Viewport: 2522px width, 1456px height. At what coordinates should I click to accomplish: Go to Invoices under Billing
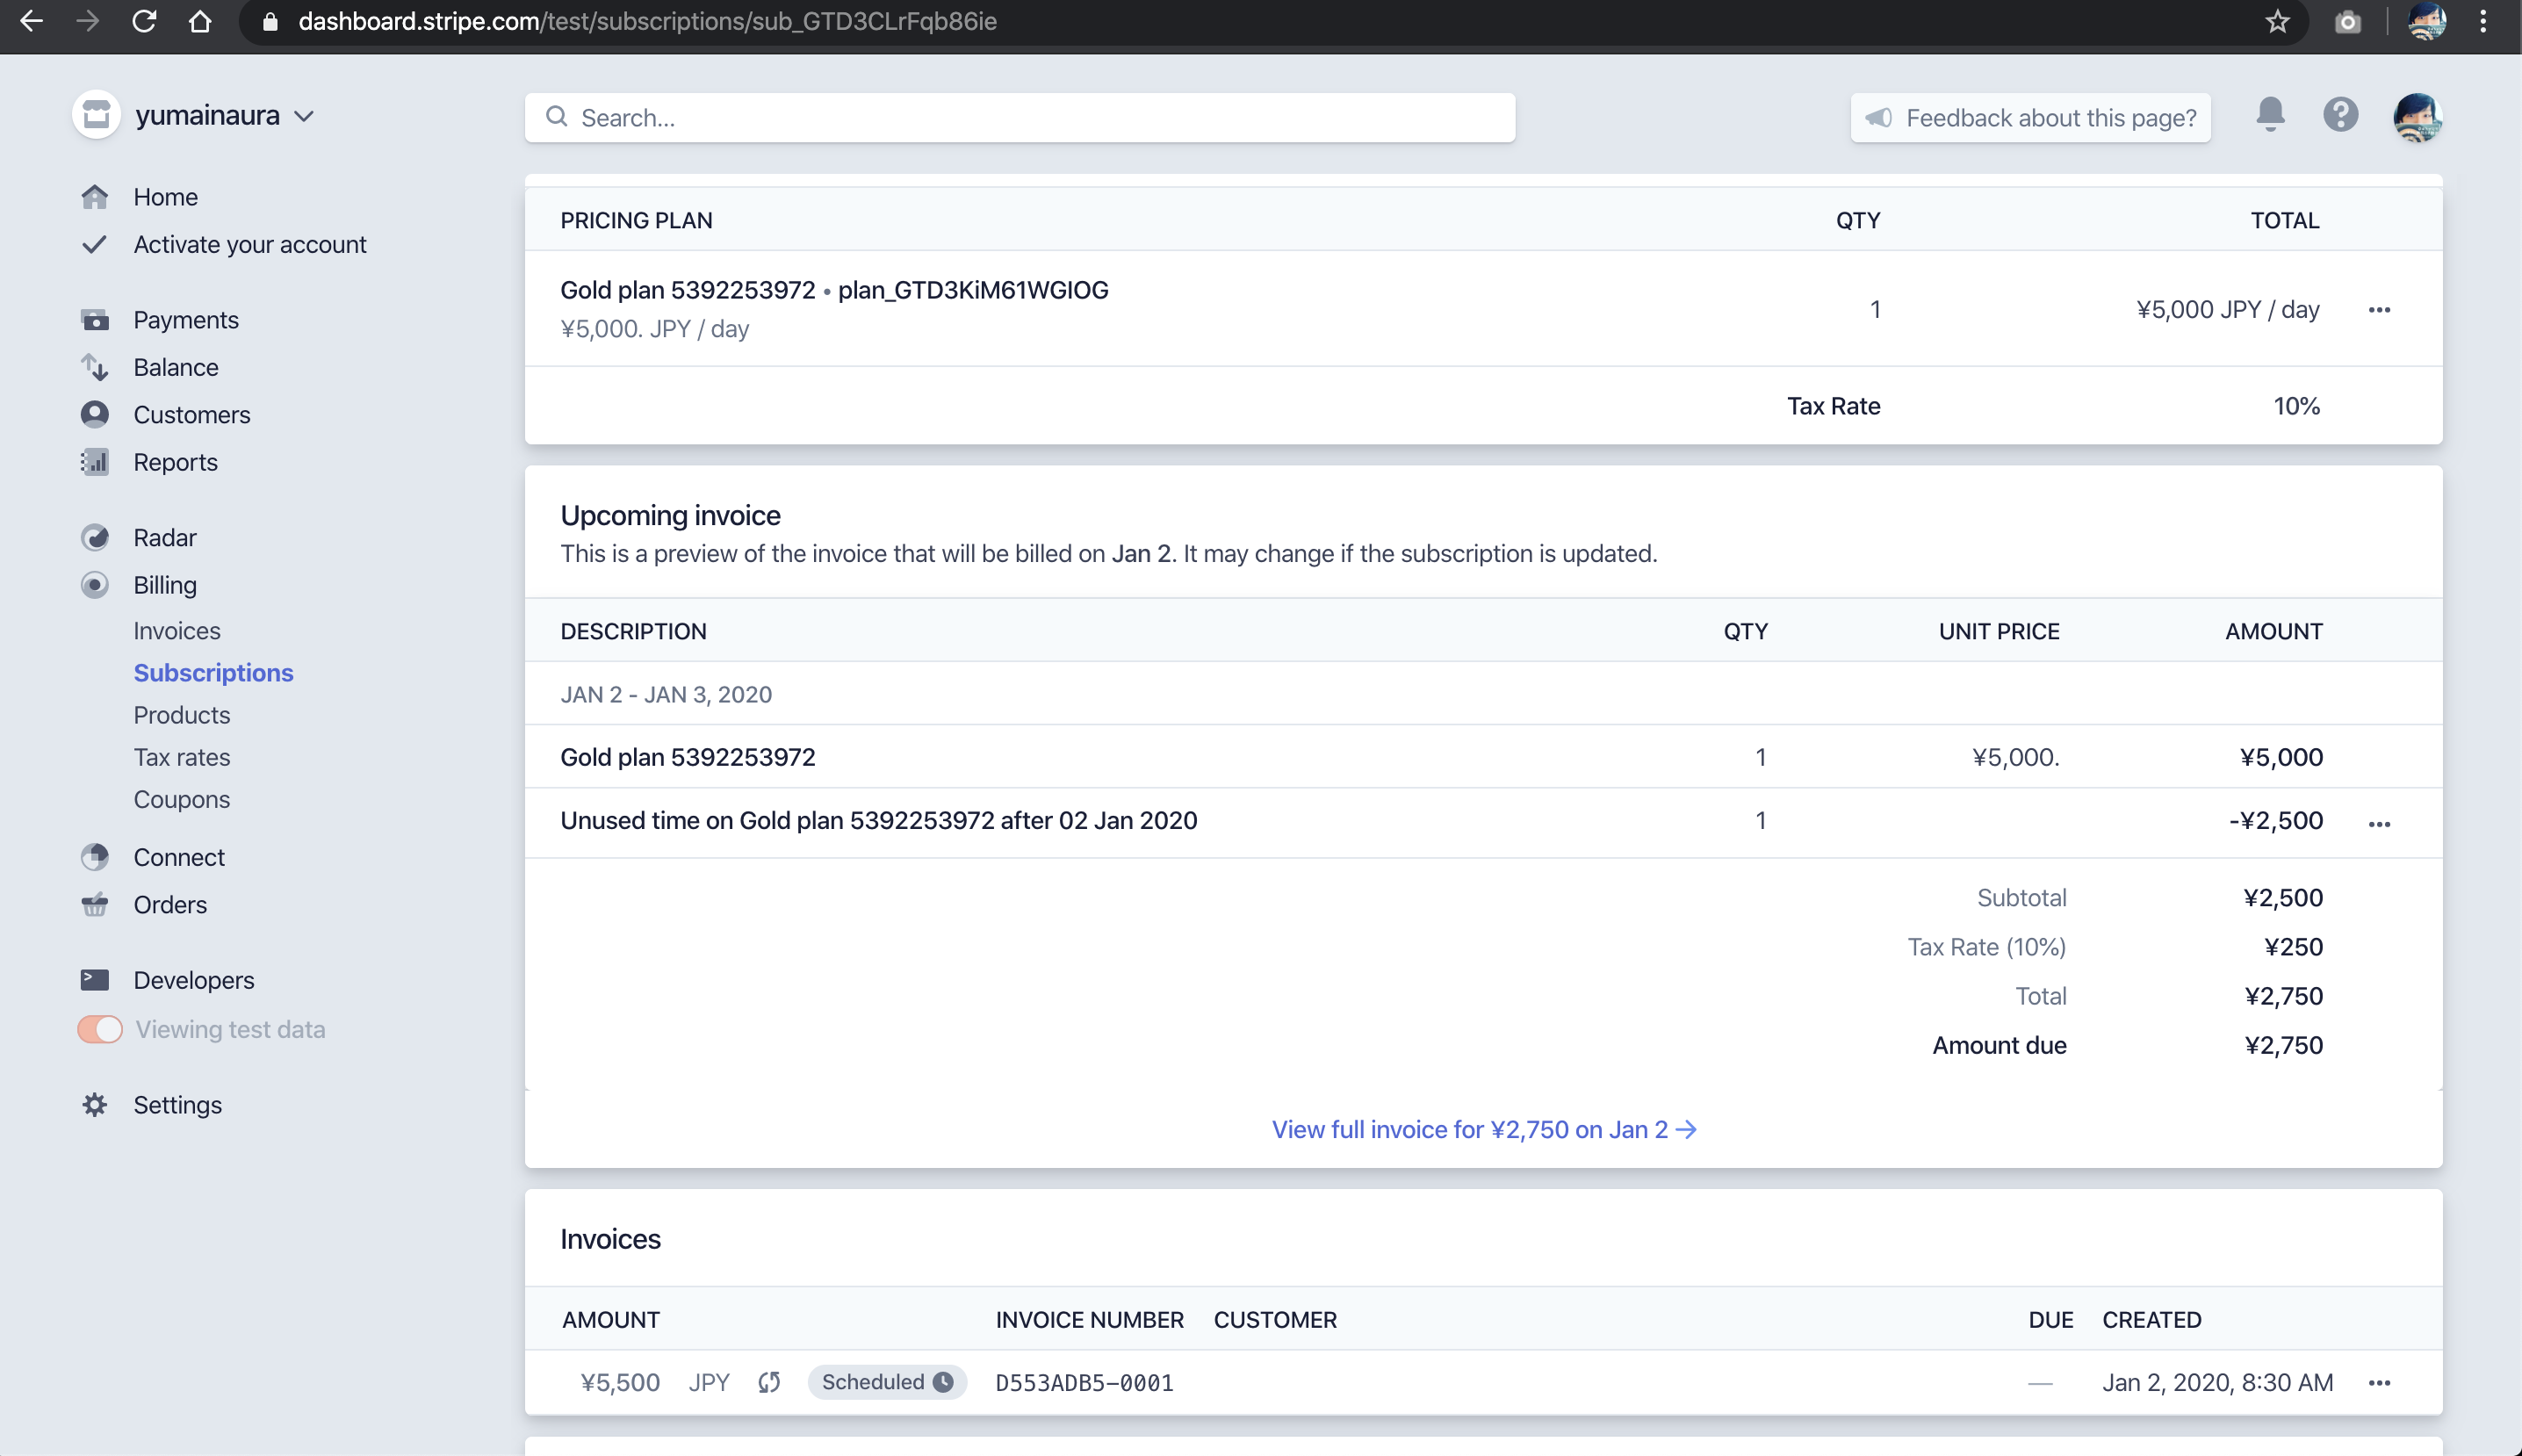[x=177, y=631]
